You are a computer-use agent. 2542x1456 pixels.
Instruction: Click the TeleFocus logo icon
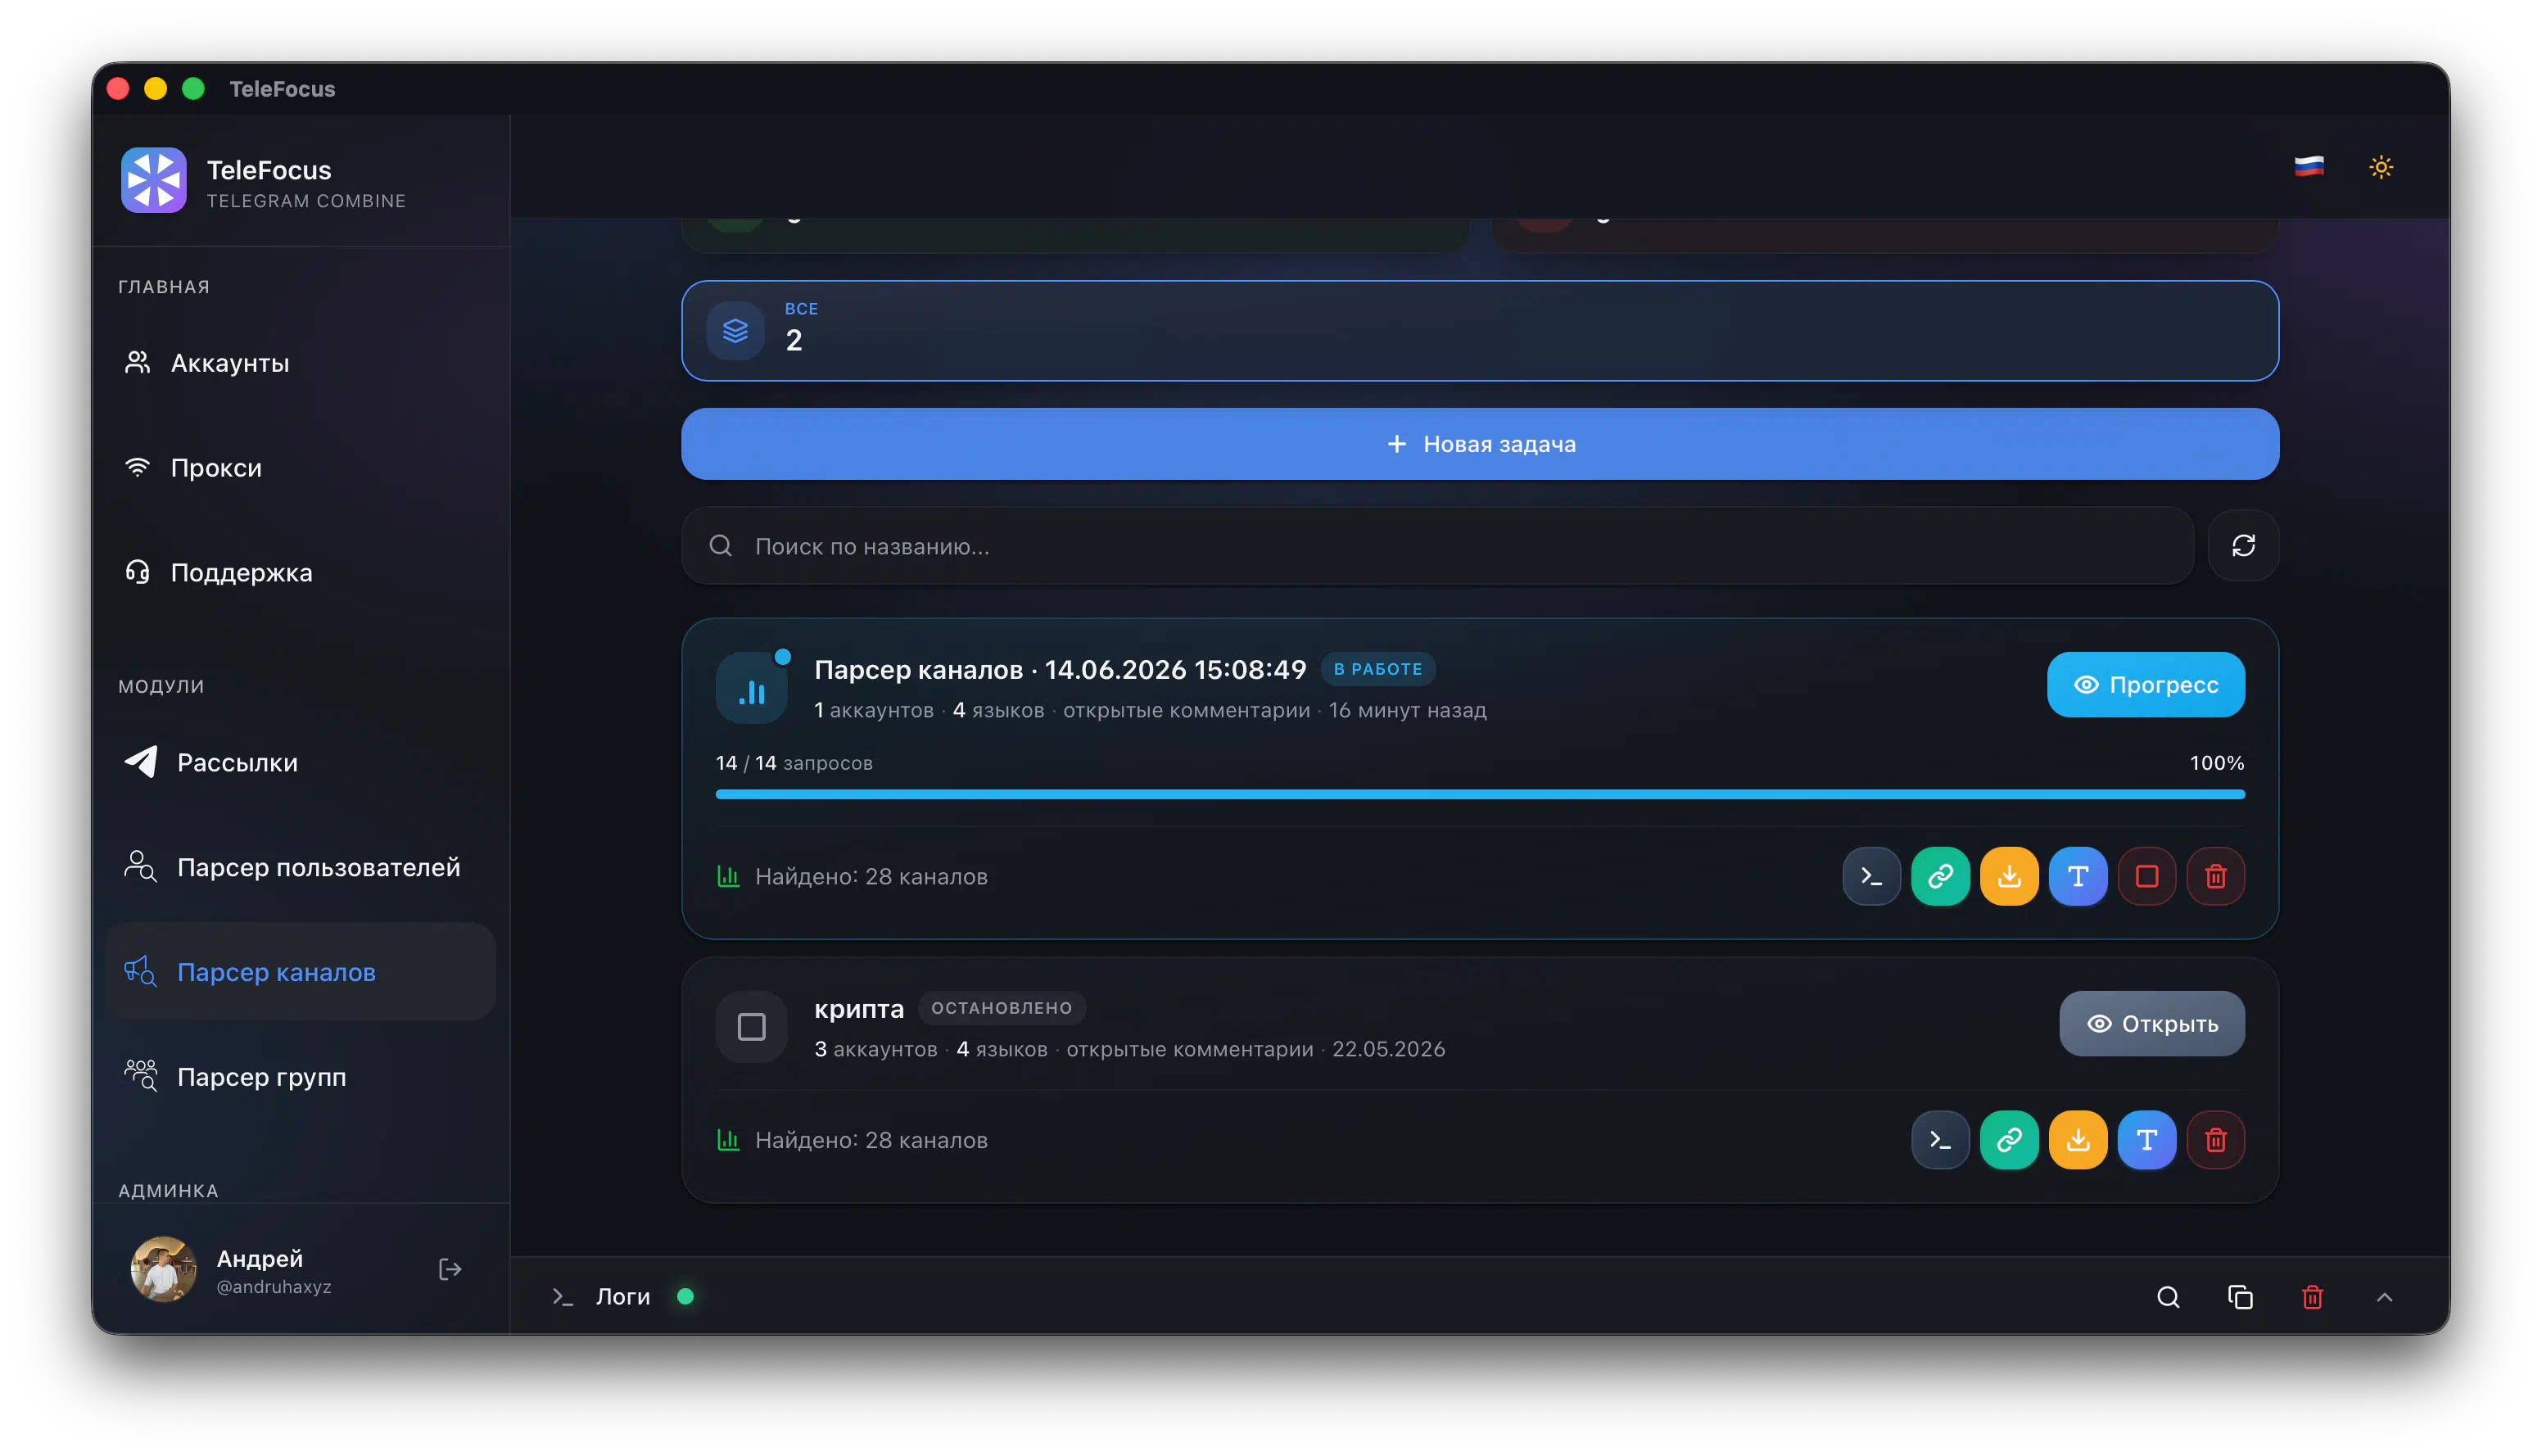pos(154,180)
